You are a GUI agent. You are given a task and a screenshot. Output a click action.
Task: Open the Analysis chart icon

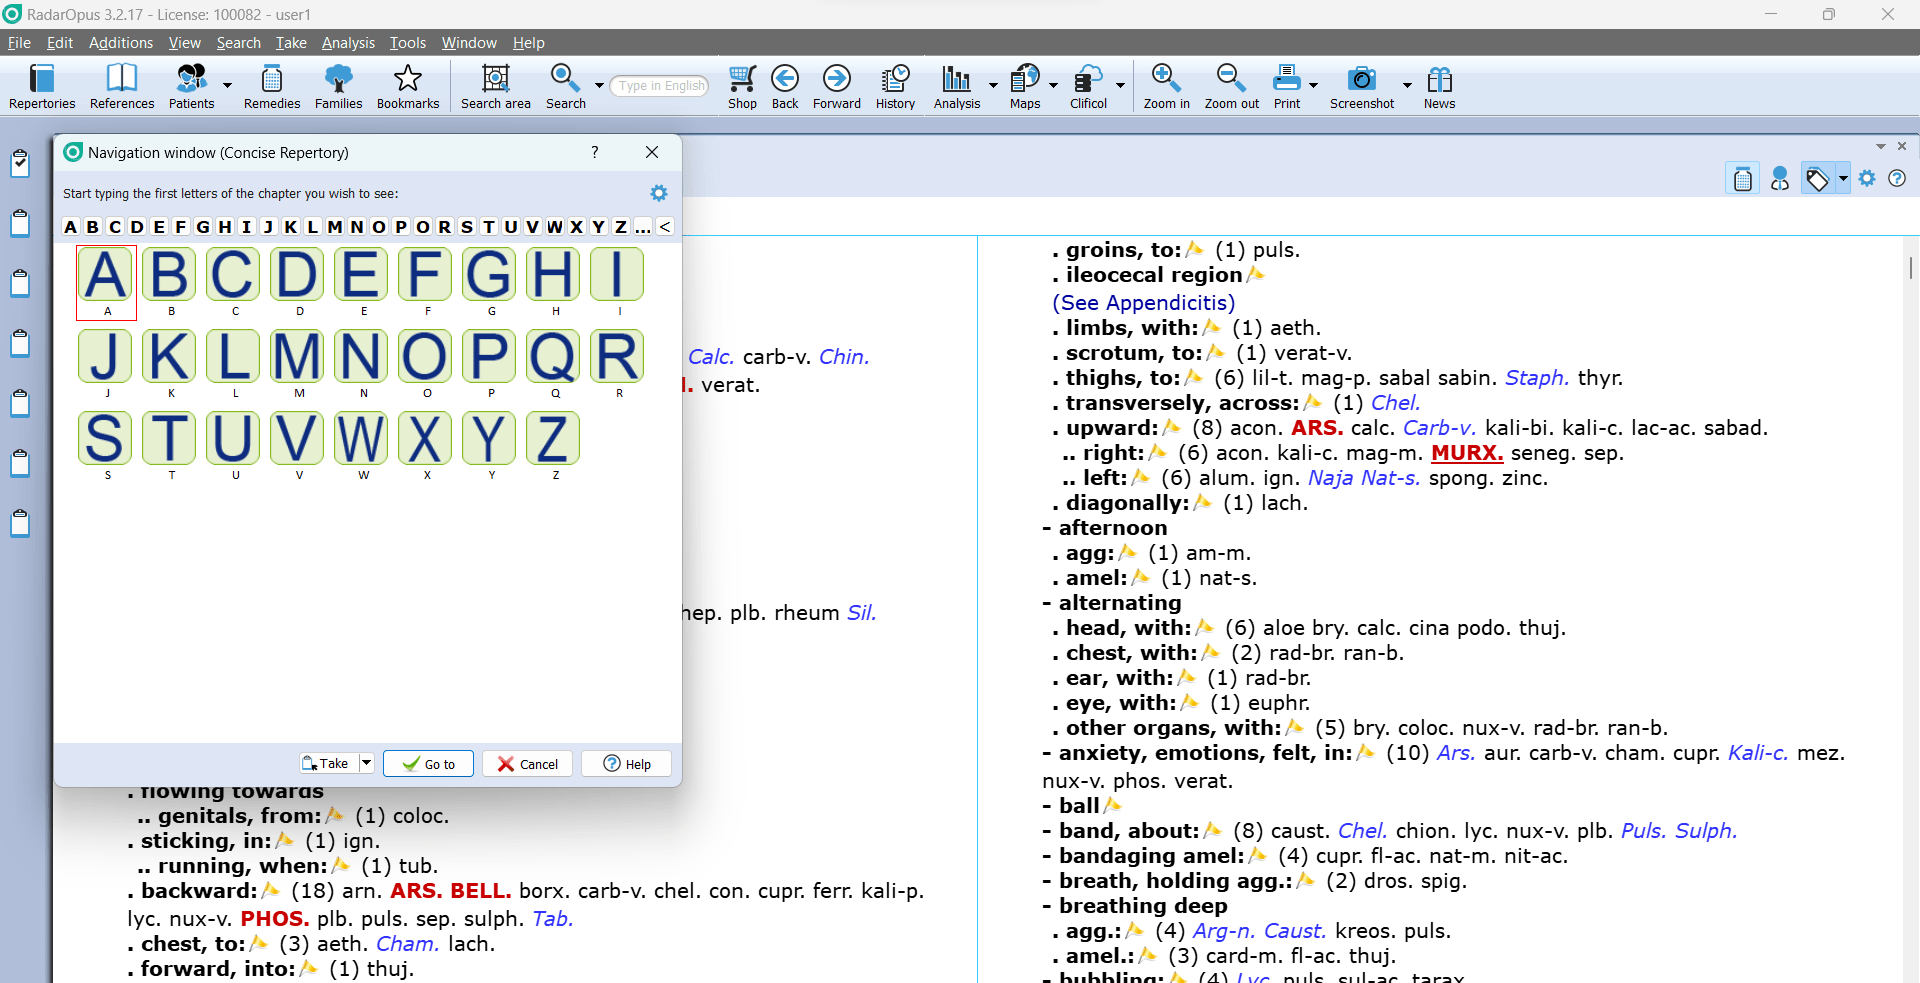(x=956, y=86)
